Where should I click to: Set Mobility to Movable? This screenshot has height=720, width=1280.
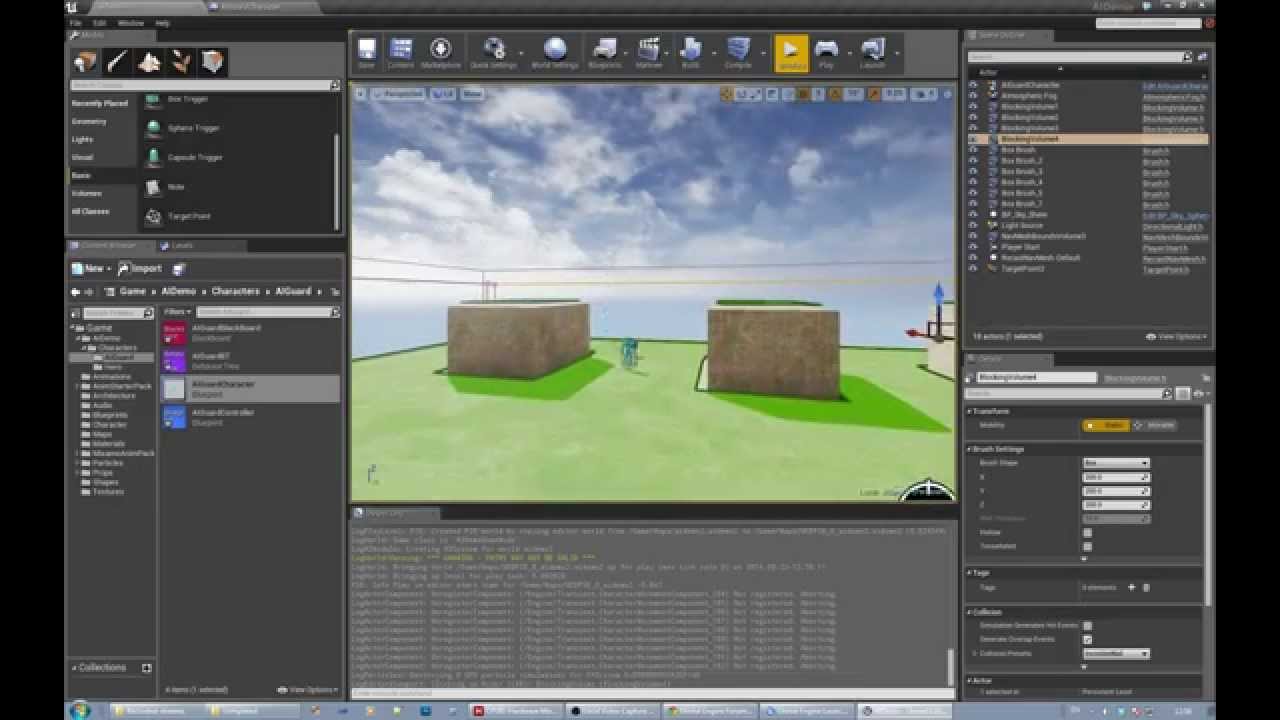pyautogui.click(x=1154, y=425)
